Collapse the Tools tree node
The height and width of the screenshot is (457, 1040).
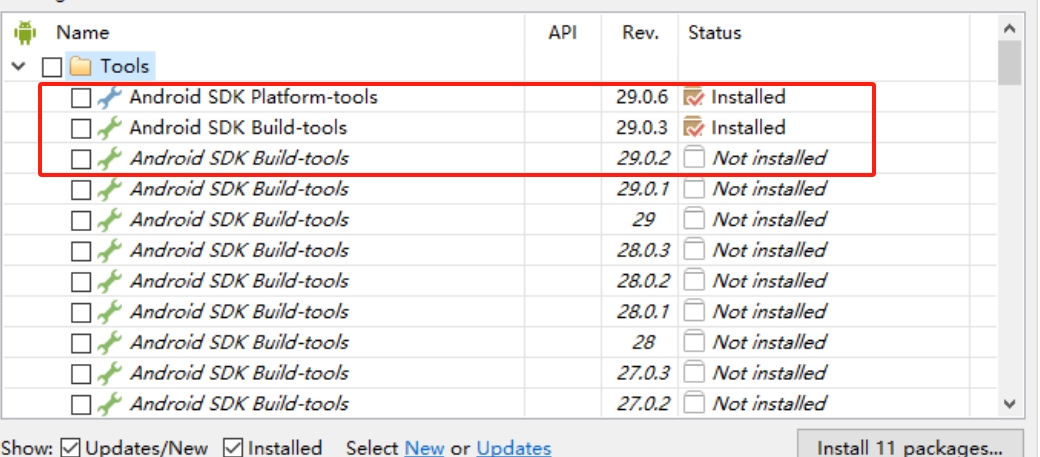click(x=19, y=66)
